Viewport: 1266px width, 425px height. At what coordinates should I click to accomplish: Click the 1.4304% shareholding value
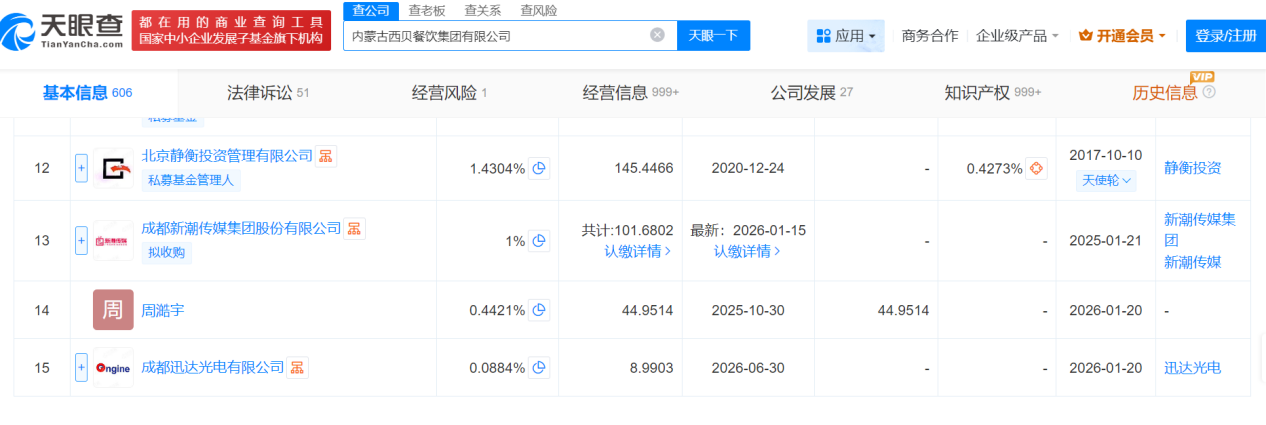point(497,168)
